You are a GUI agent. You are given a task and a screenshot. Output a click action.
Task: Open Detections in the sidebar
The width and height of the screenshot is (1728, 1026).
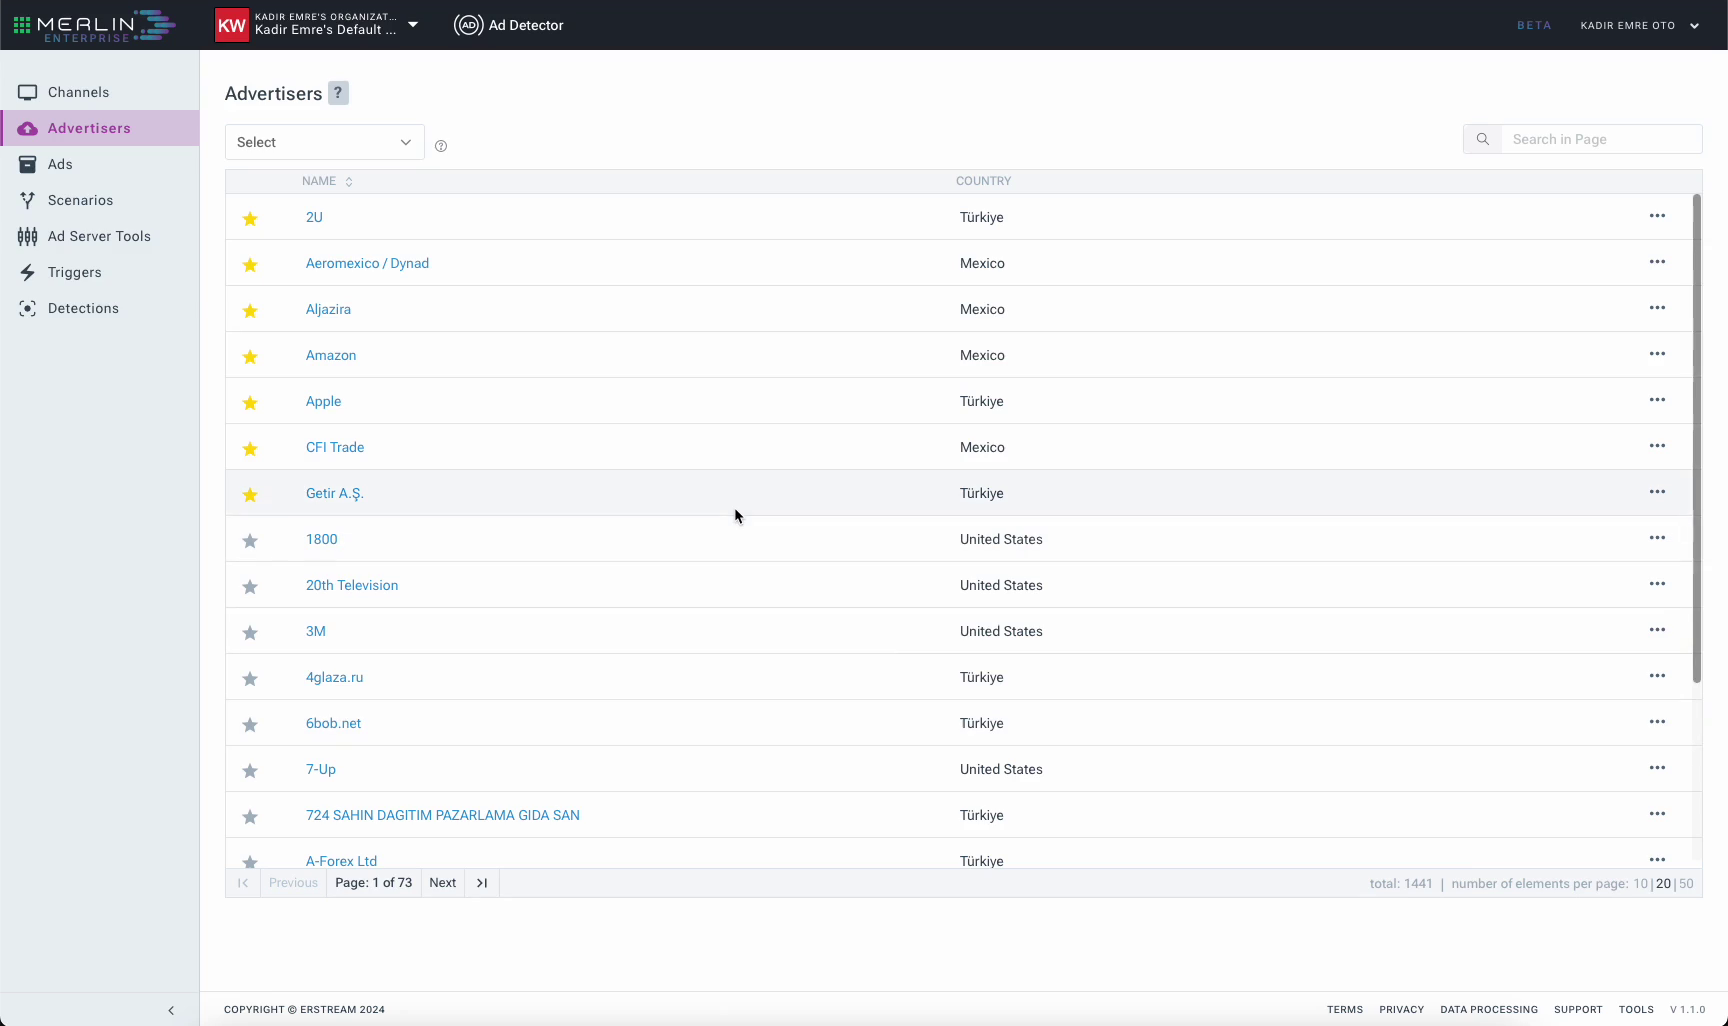pyautogui.click(x=100, y=308)
